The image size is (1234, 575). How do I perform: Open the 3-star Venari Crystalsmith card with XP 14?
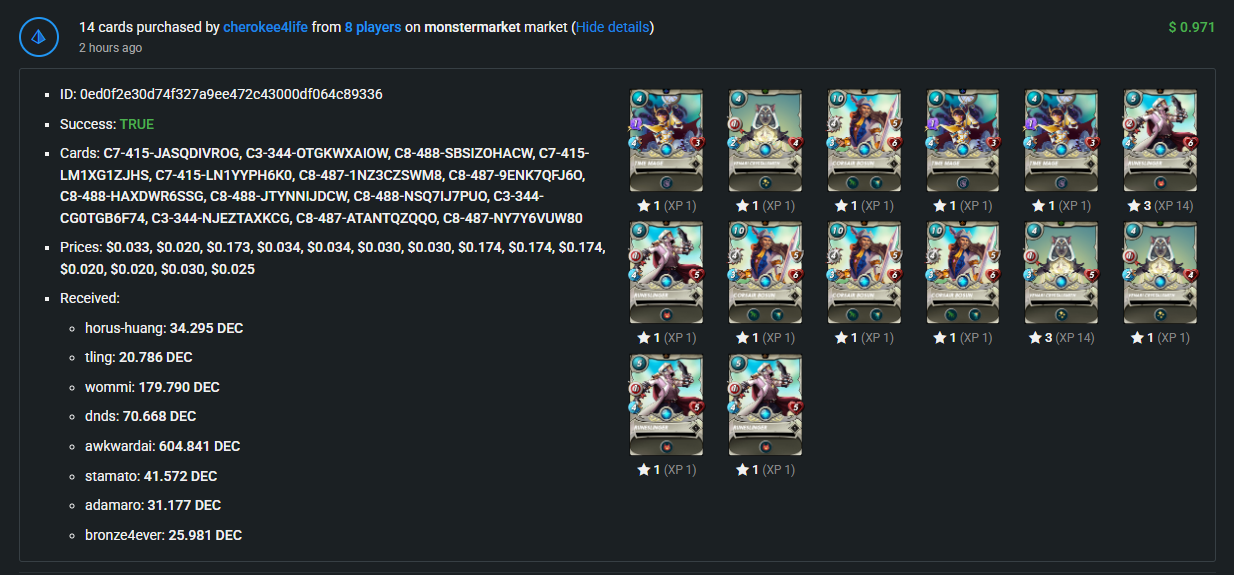point(1062,272)
